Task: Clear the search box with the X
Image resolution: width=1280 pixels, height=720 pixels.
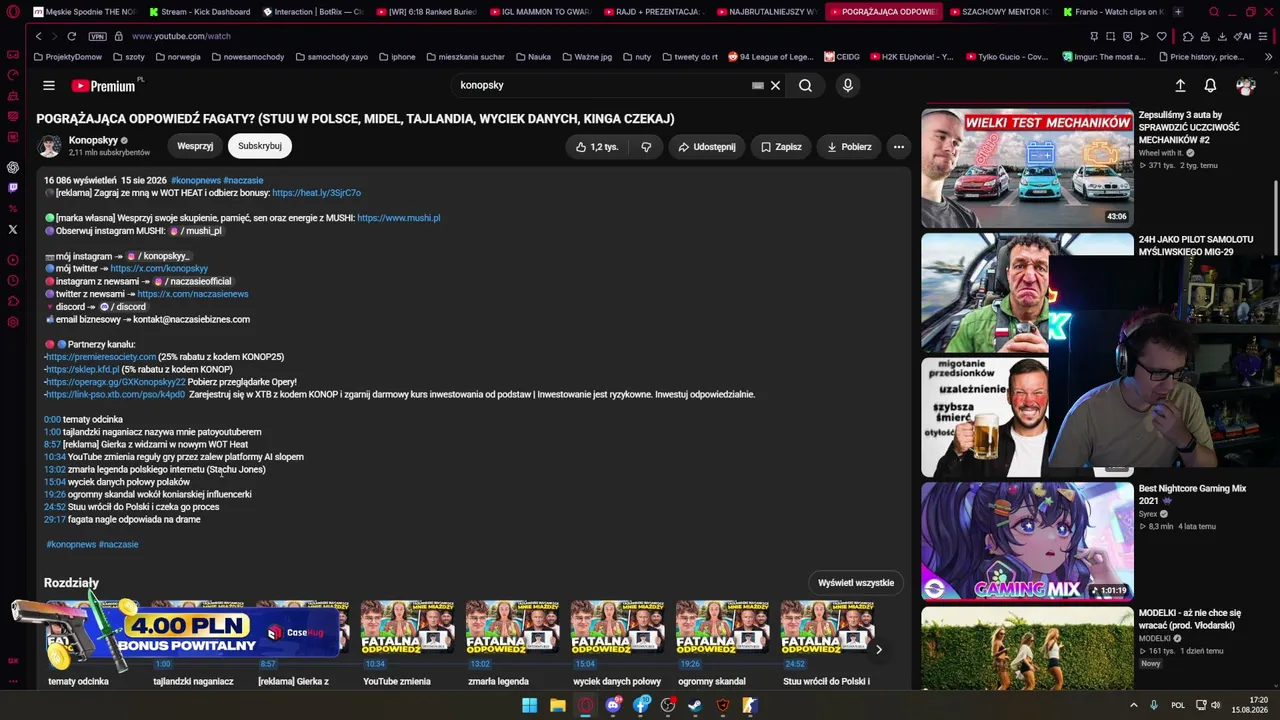Action: point(775,86)
